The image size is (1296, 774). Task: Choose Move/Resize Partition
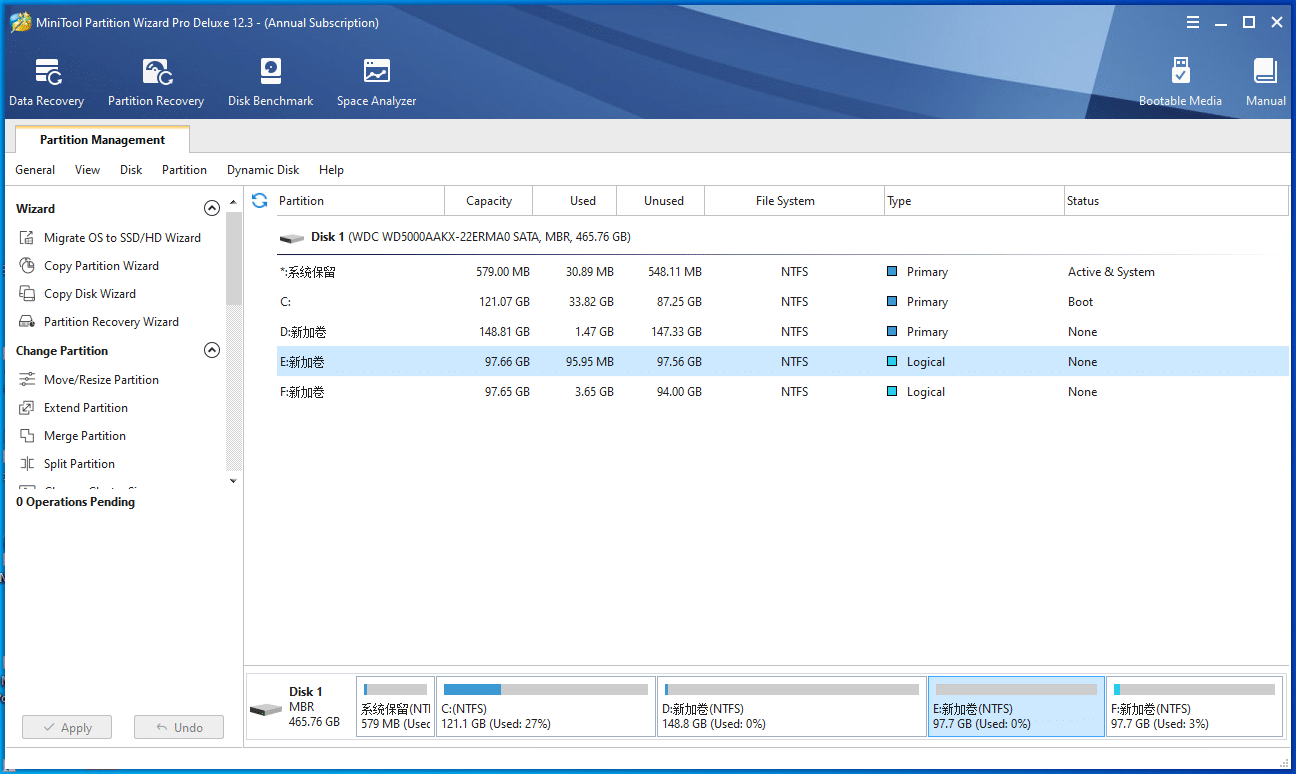click(x=89, y=380)
